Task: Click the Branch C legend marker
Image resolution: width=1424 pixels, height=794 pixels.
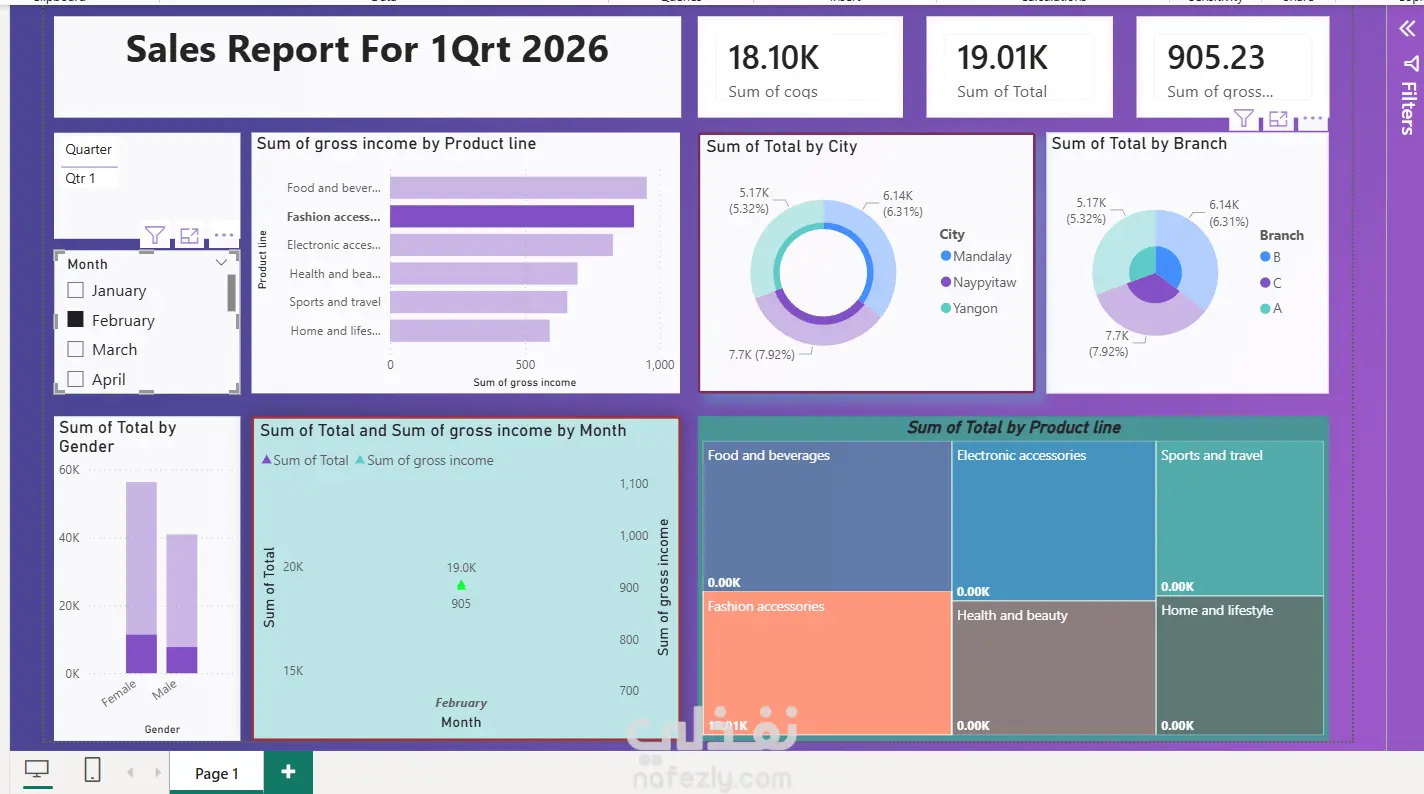Action: click(x=1266, y=283)
